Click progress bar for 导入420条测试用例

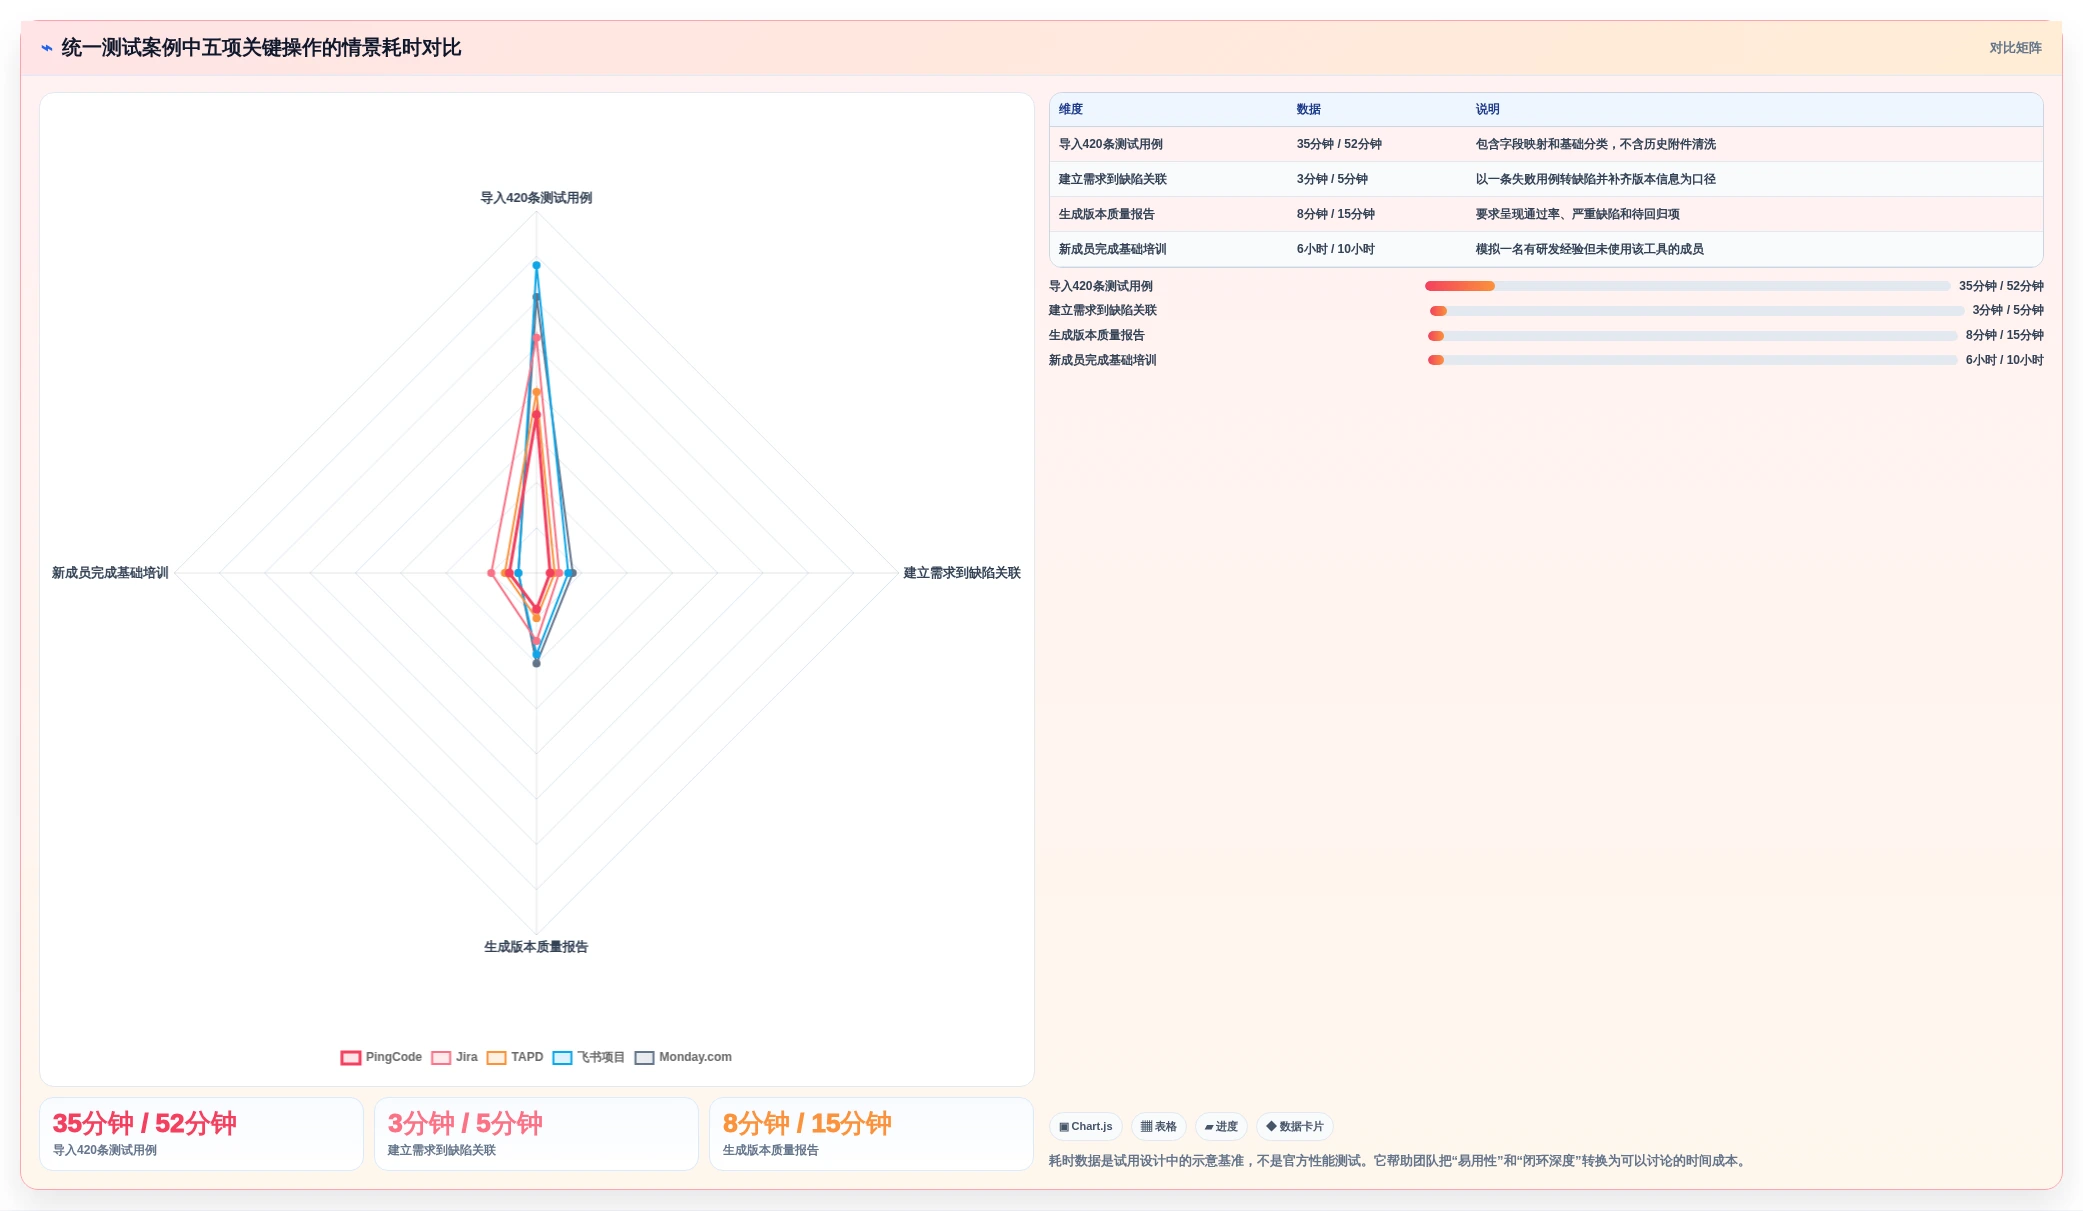[1687, 287]
